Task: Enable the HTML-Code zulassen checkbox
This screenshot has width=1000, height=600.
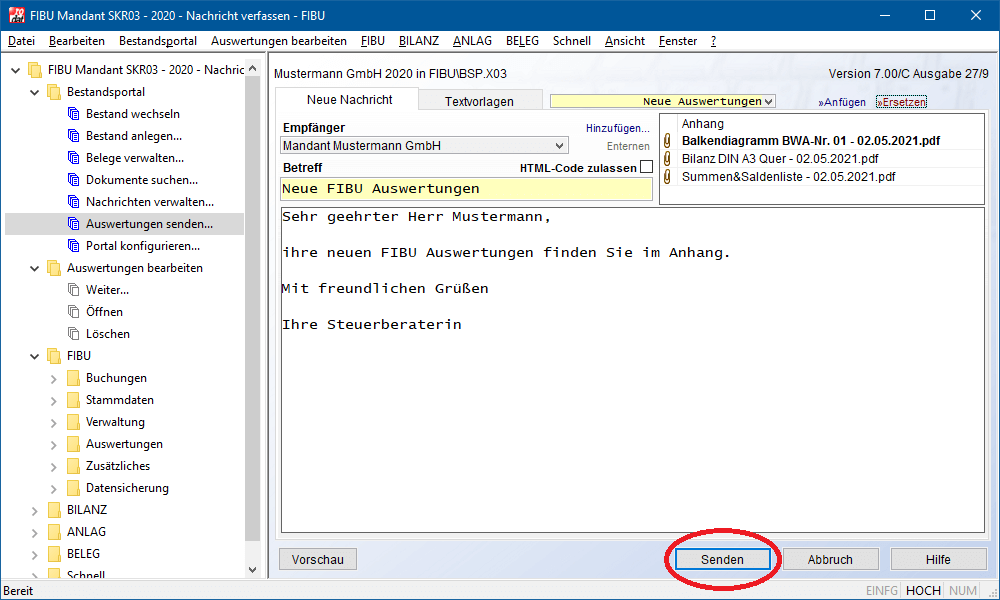Action: (x=646, y=167)
